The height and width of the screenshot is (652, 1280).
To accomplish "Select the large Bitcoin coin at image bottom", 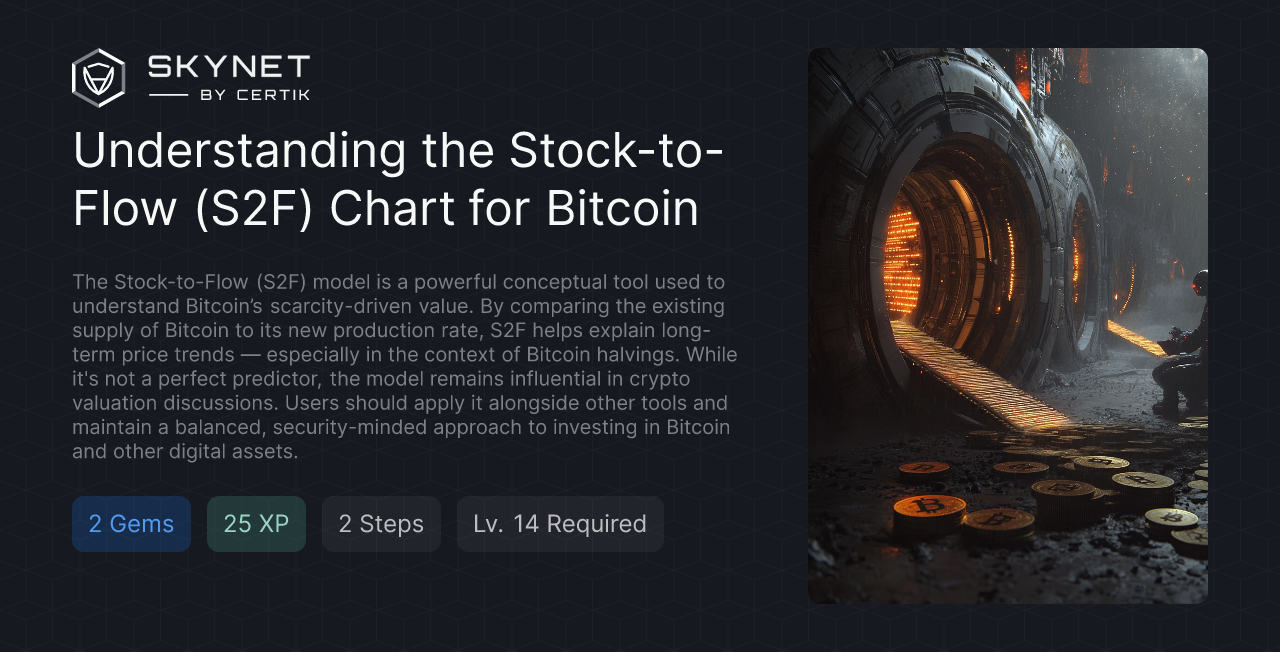I will pyautogui.click(x=930, y=510).
